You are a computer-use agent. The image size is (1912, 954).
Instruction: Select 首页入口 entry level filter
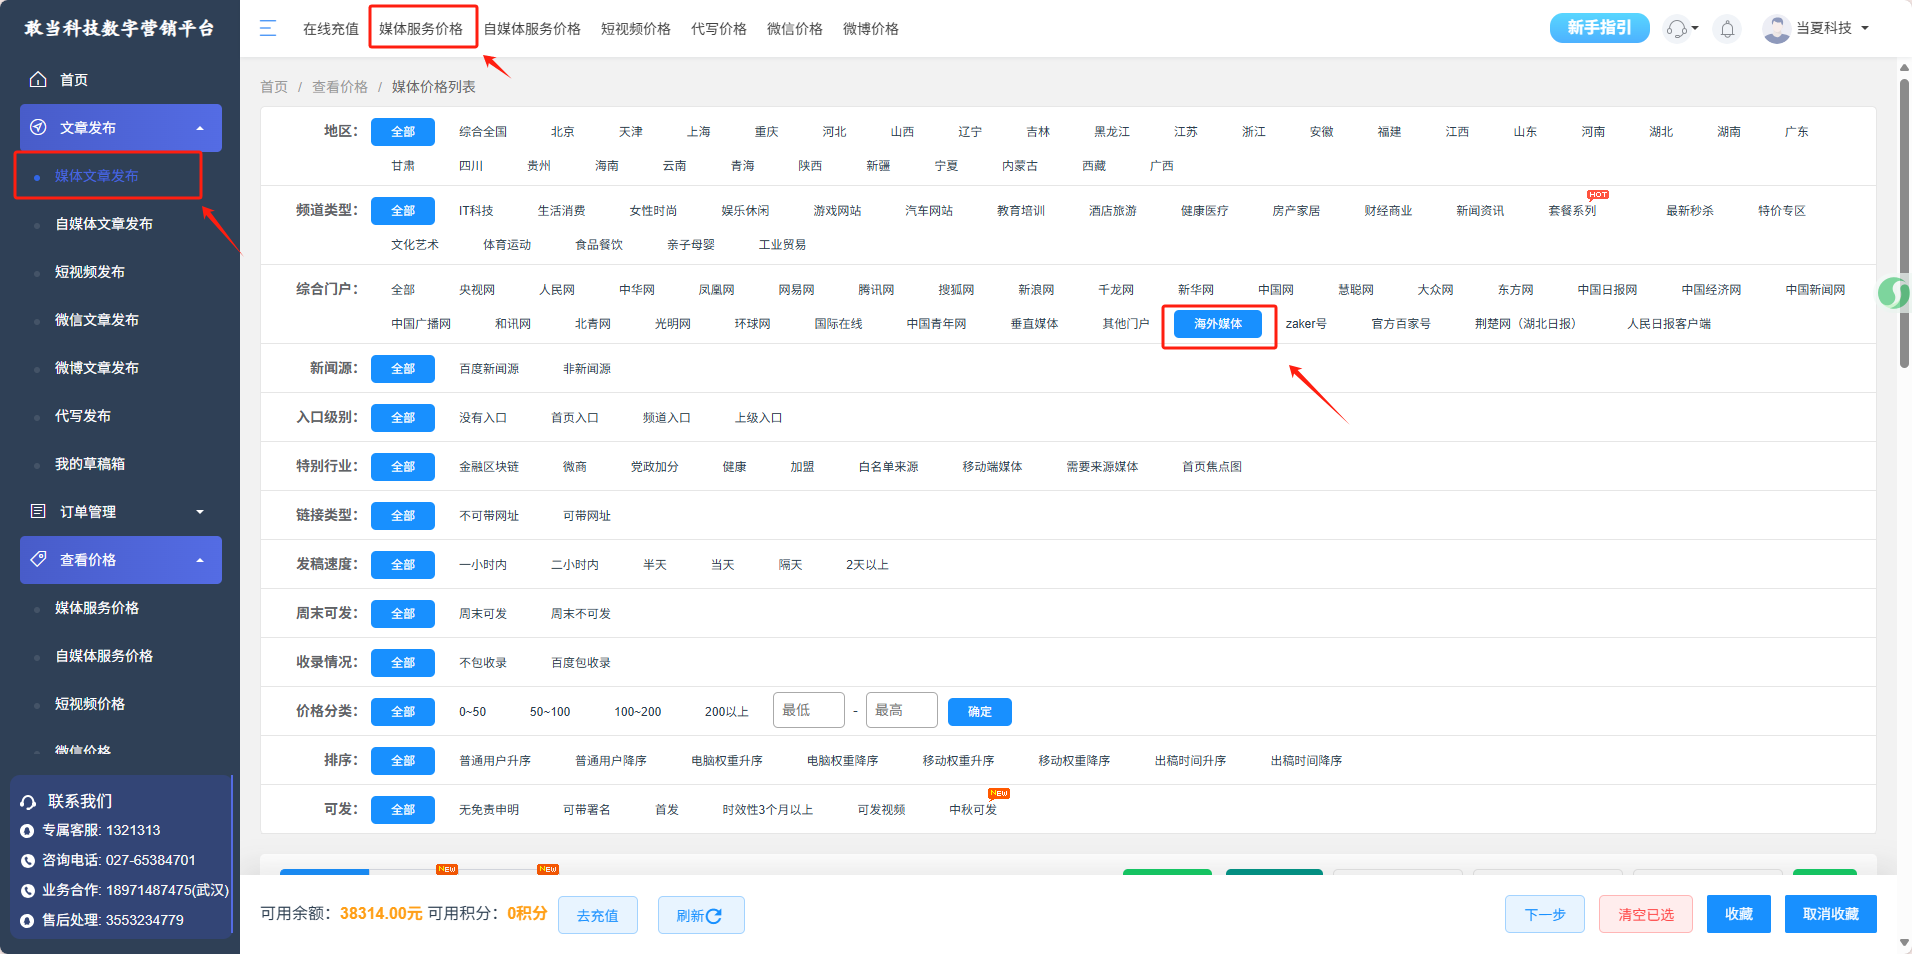pyautogui.click(x=575, y=418)
